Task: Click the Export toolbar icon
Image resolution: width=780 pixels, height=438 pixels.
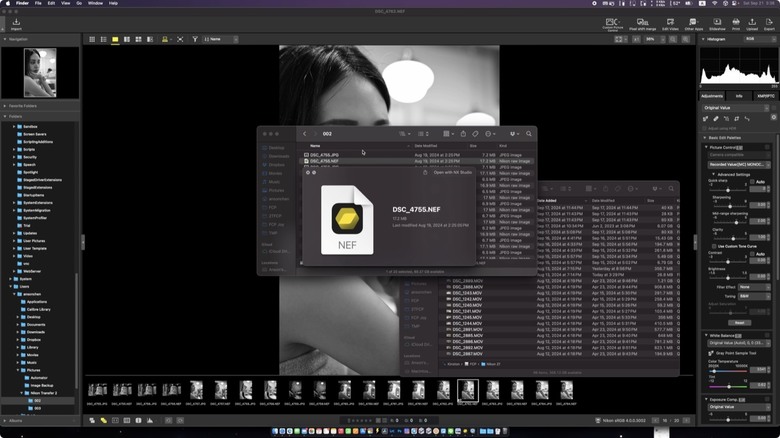Action: [769, 24]
